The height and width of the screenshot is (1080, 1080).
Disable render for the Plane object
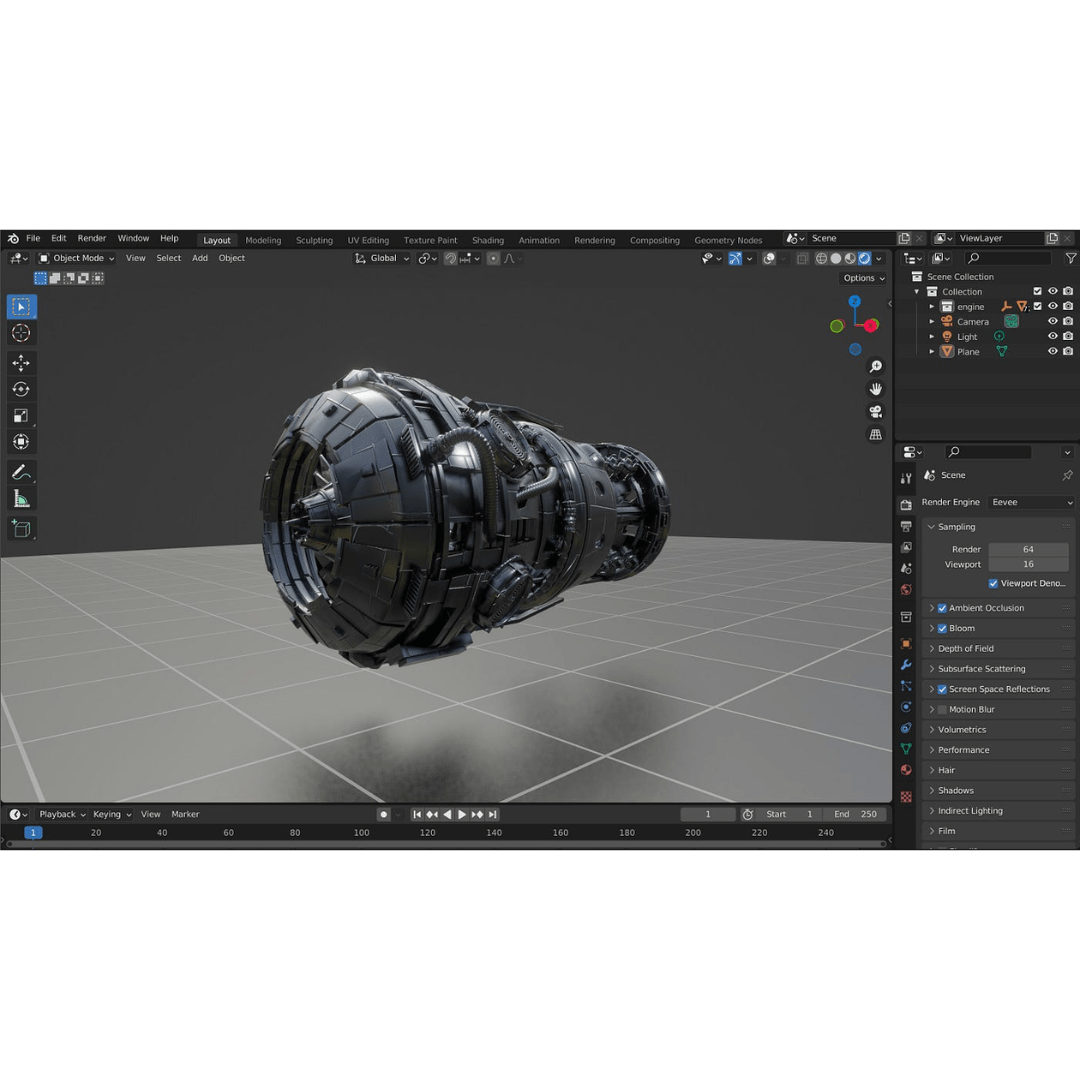pos(1068,351)
